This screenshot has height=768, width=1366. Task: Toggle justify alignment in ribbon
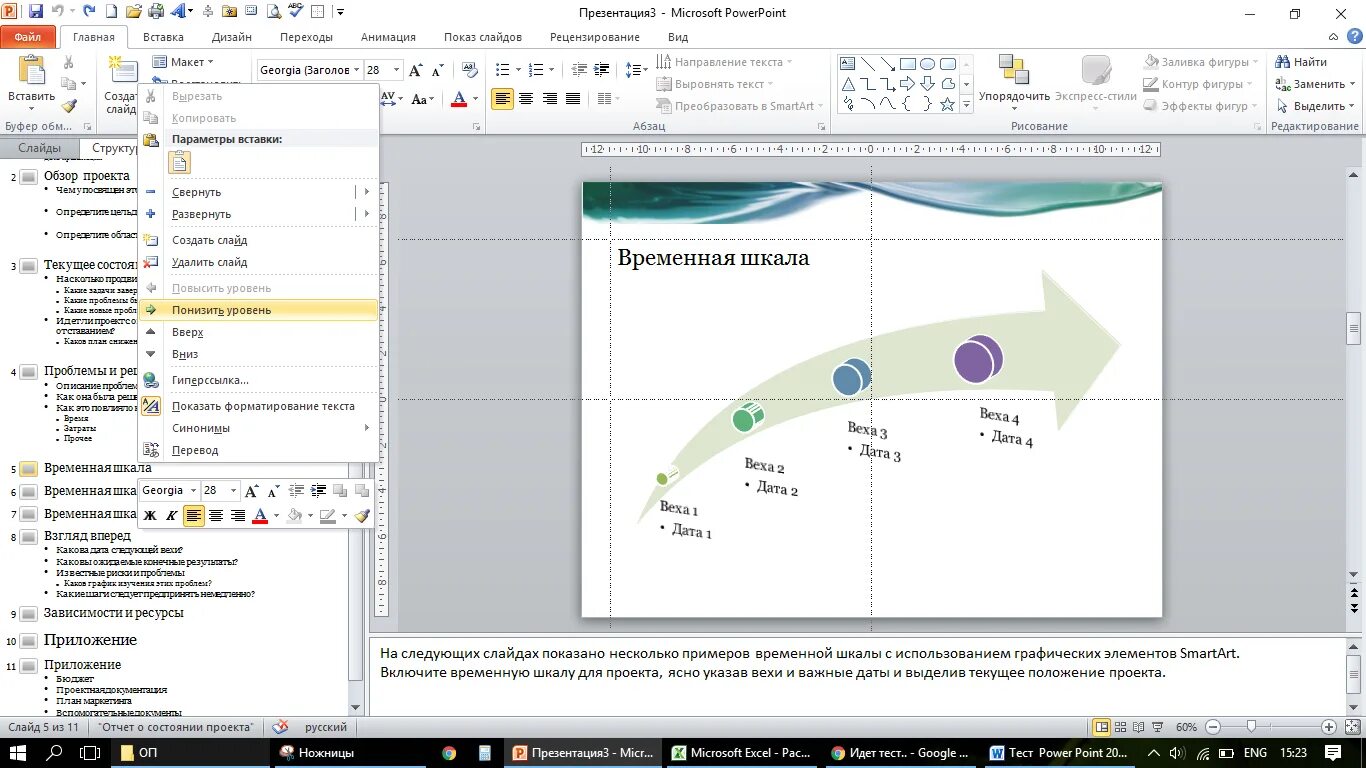click(x=573, y=99)
